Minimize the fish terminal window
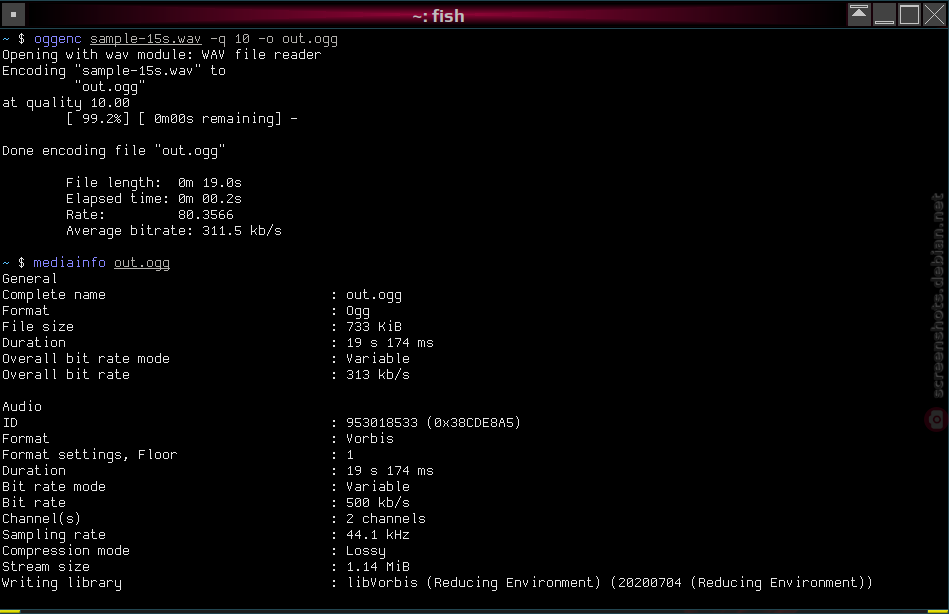The width and height of the screenshot is (949, 614). (884, 15)
